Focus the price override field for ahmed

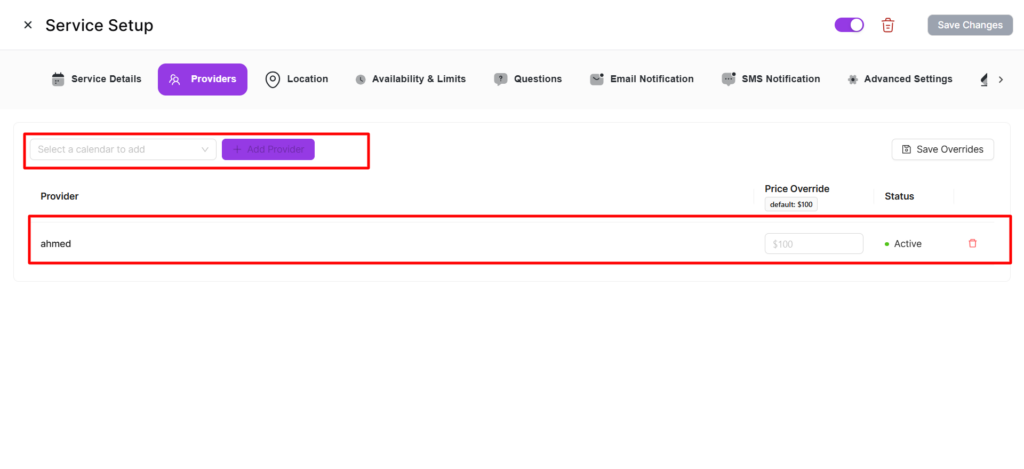click(813, 243)
